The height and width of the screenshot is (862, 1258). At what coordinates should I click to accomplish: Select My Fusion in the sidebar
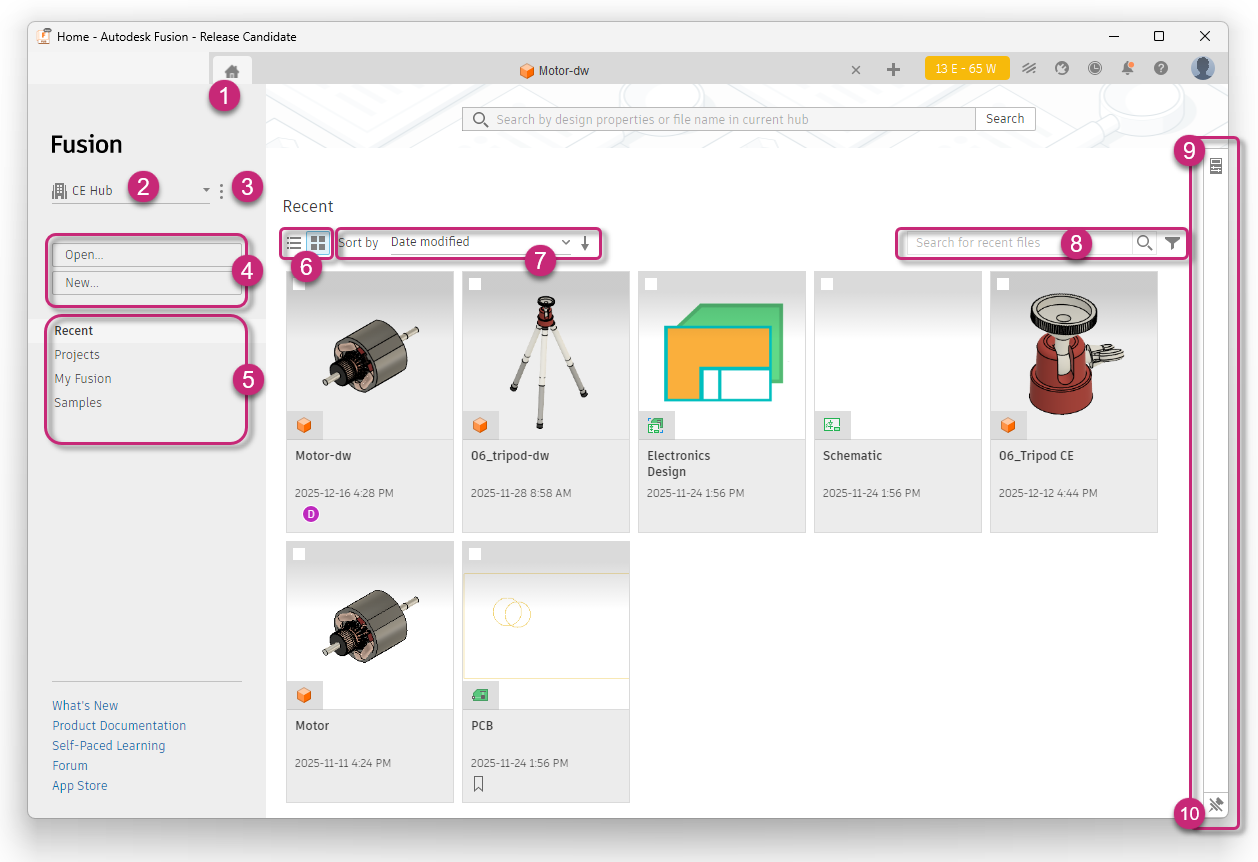[x=83, y=379]
